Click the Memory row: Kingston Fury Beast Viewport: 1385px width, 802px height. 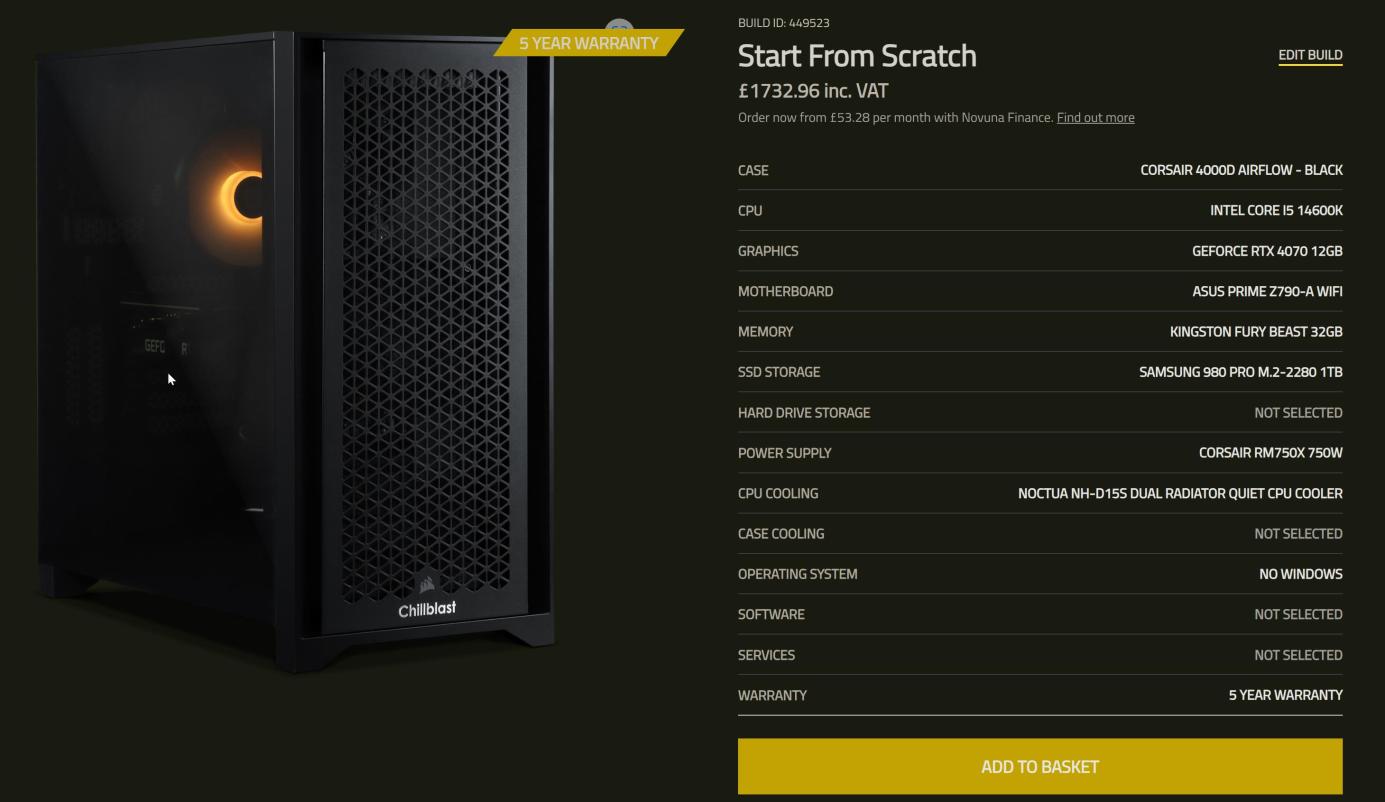coord(1040,332)
